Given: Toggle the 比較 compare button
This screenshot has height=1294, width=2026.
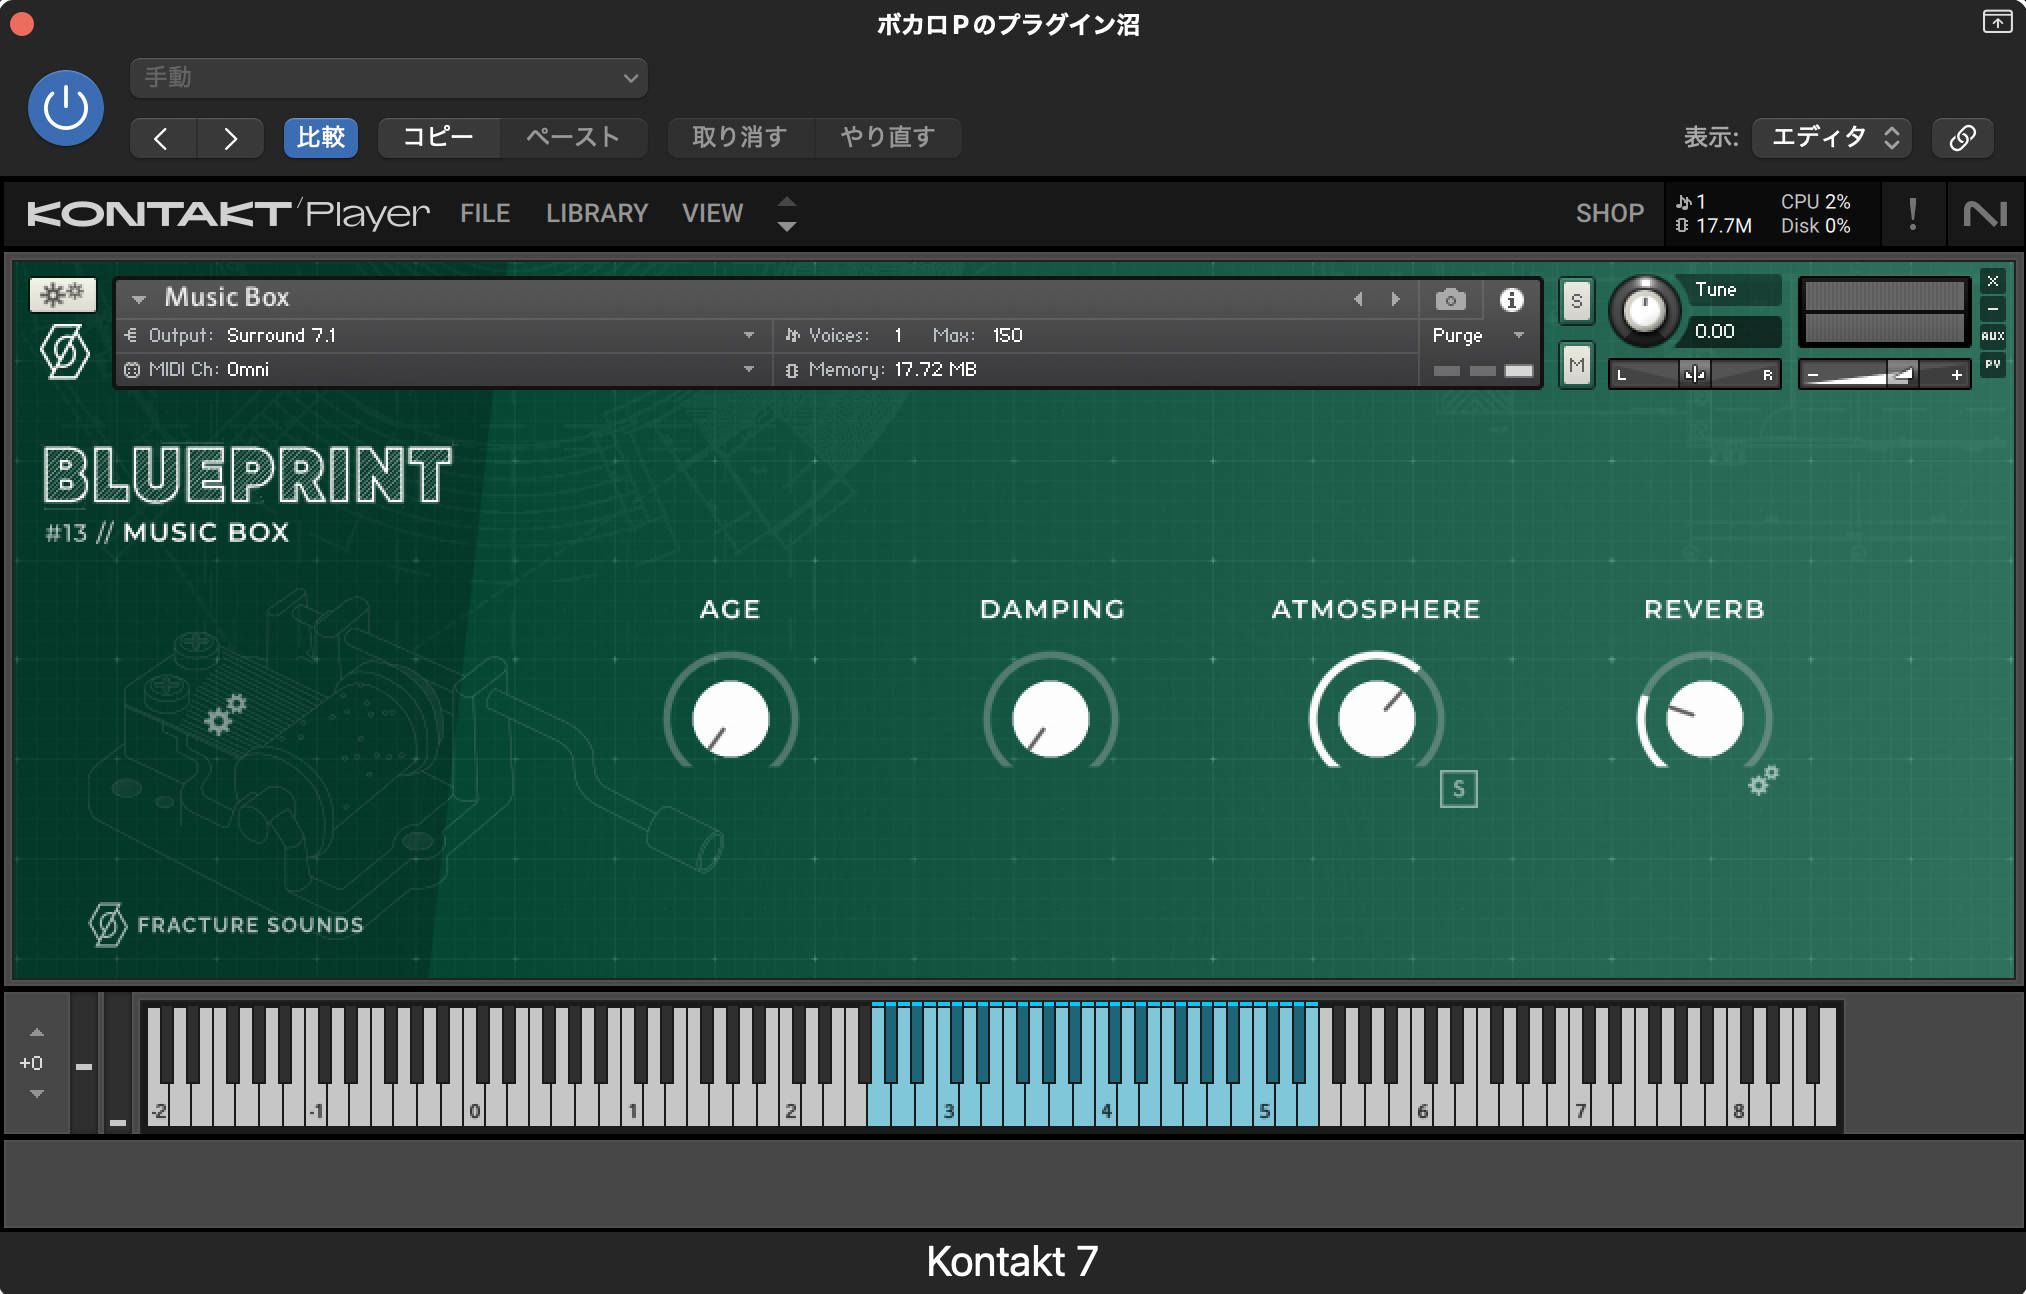Looking at the screenshot, I should (321, 138).
